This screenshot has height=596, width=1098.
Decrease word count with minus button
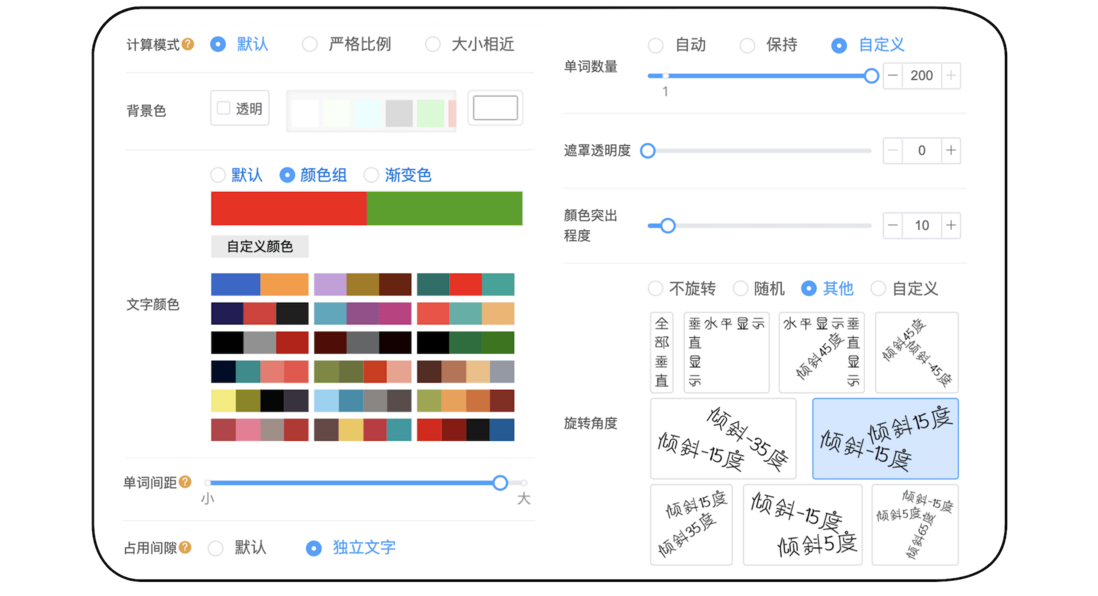[x=893, y=76]
